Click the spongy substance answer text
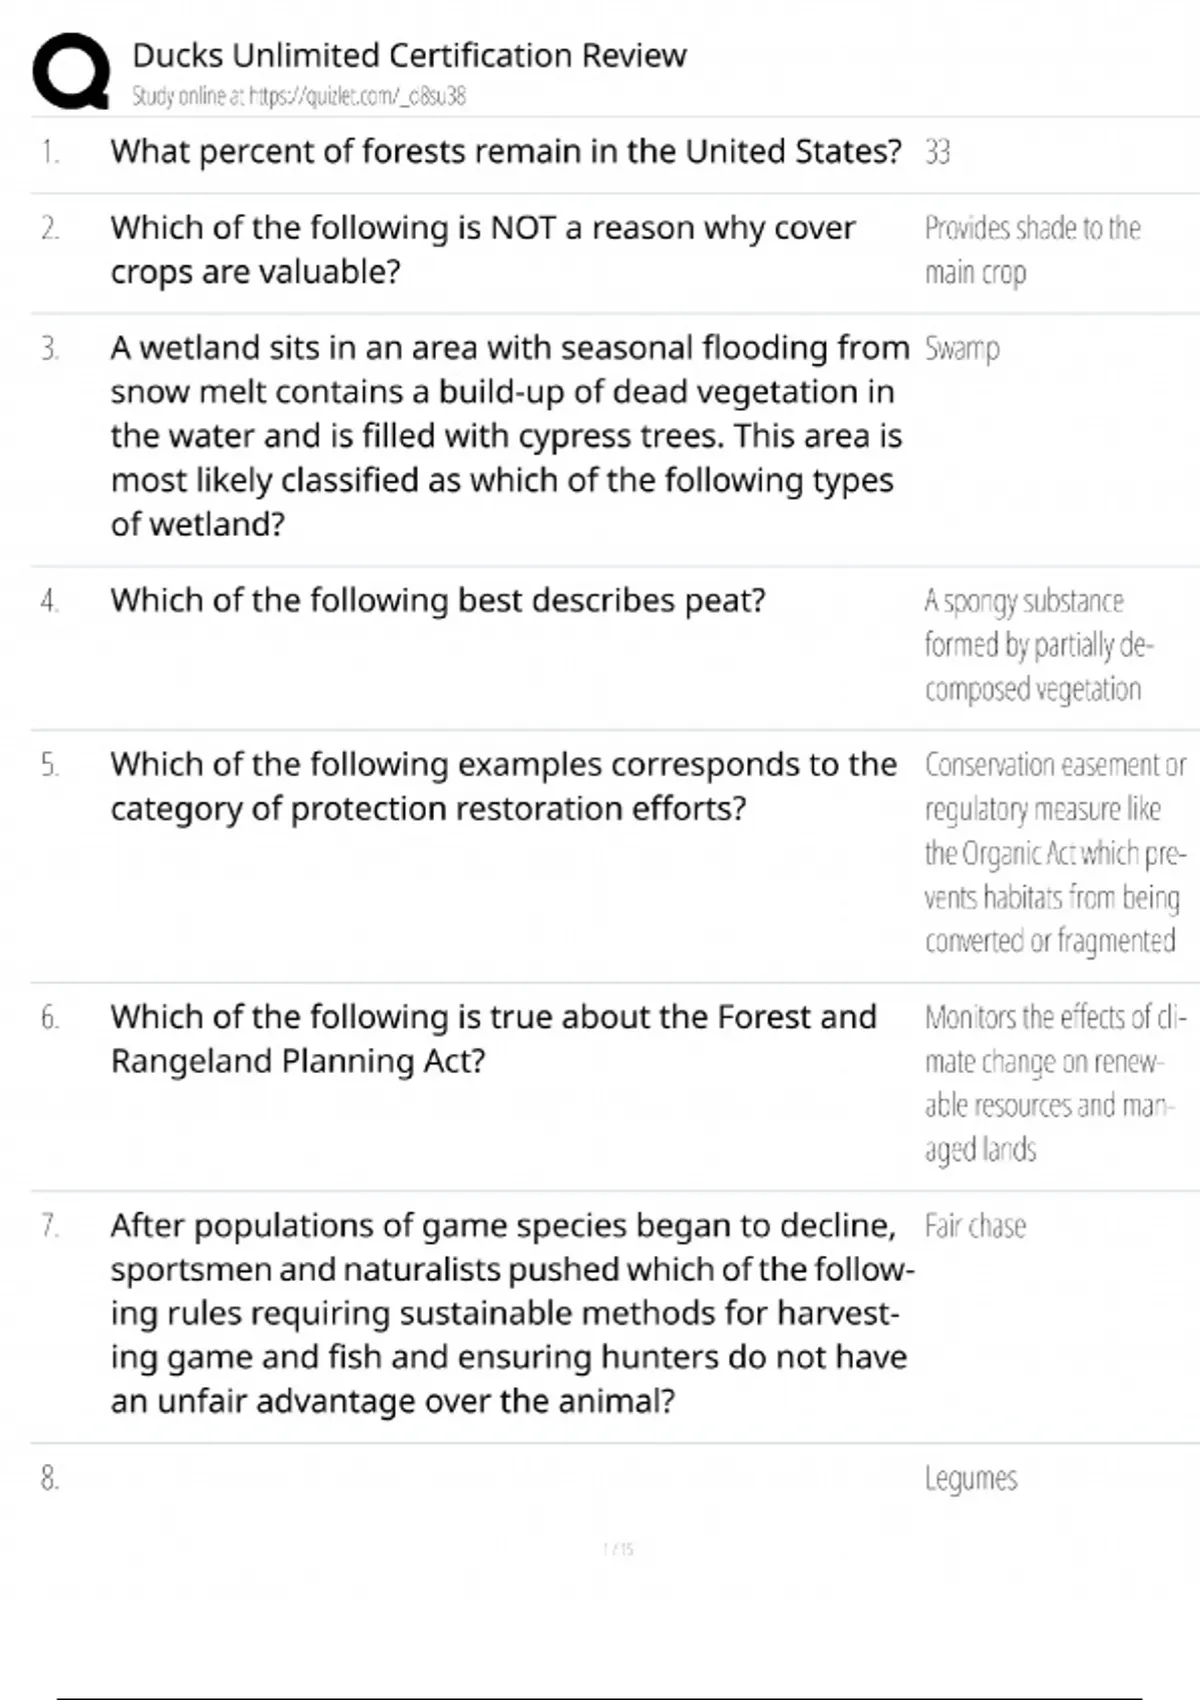The image size is (1200, 1700). click(1037, 645)
